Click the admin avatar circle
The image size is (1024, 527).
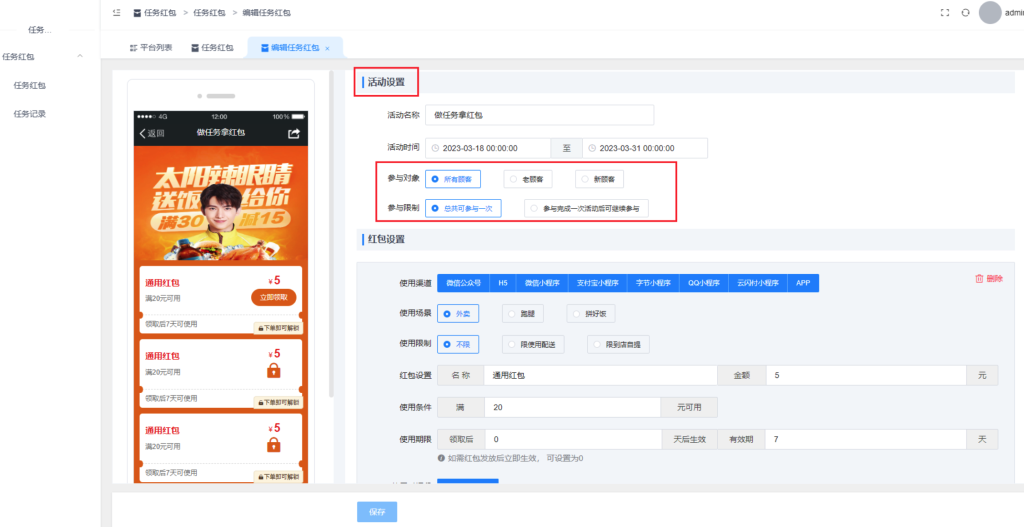[990, 12]
